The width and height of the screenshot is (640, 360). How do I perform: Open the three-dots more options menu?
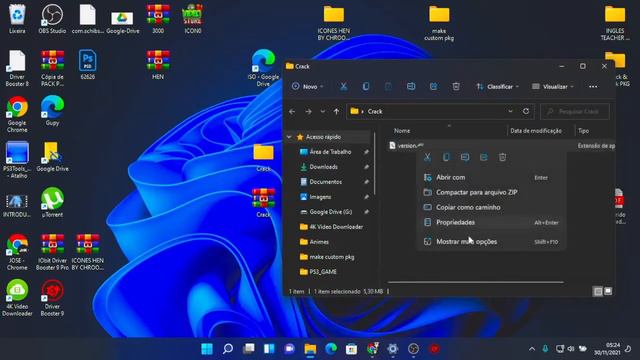(593, 87)
